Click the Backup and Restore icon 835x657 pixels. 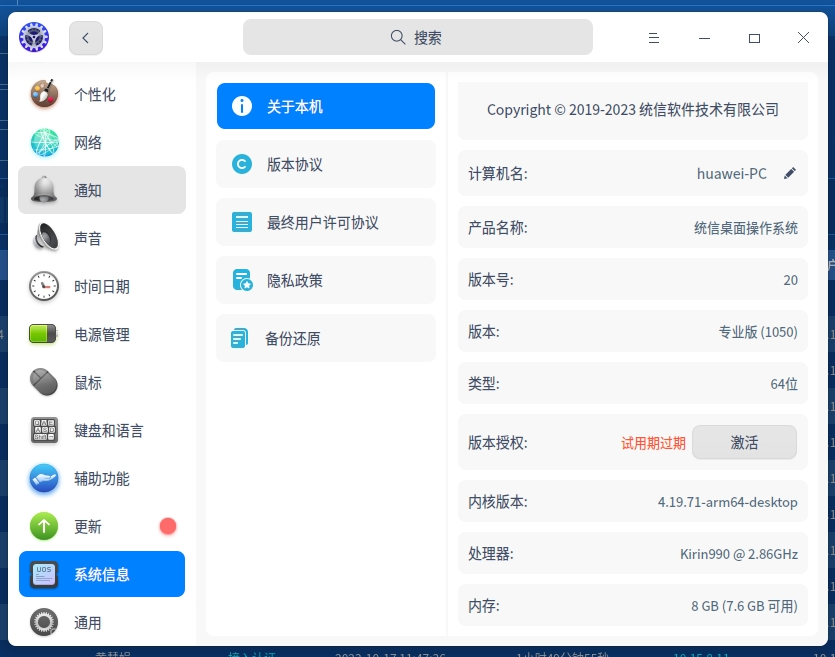pos(240,338)
